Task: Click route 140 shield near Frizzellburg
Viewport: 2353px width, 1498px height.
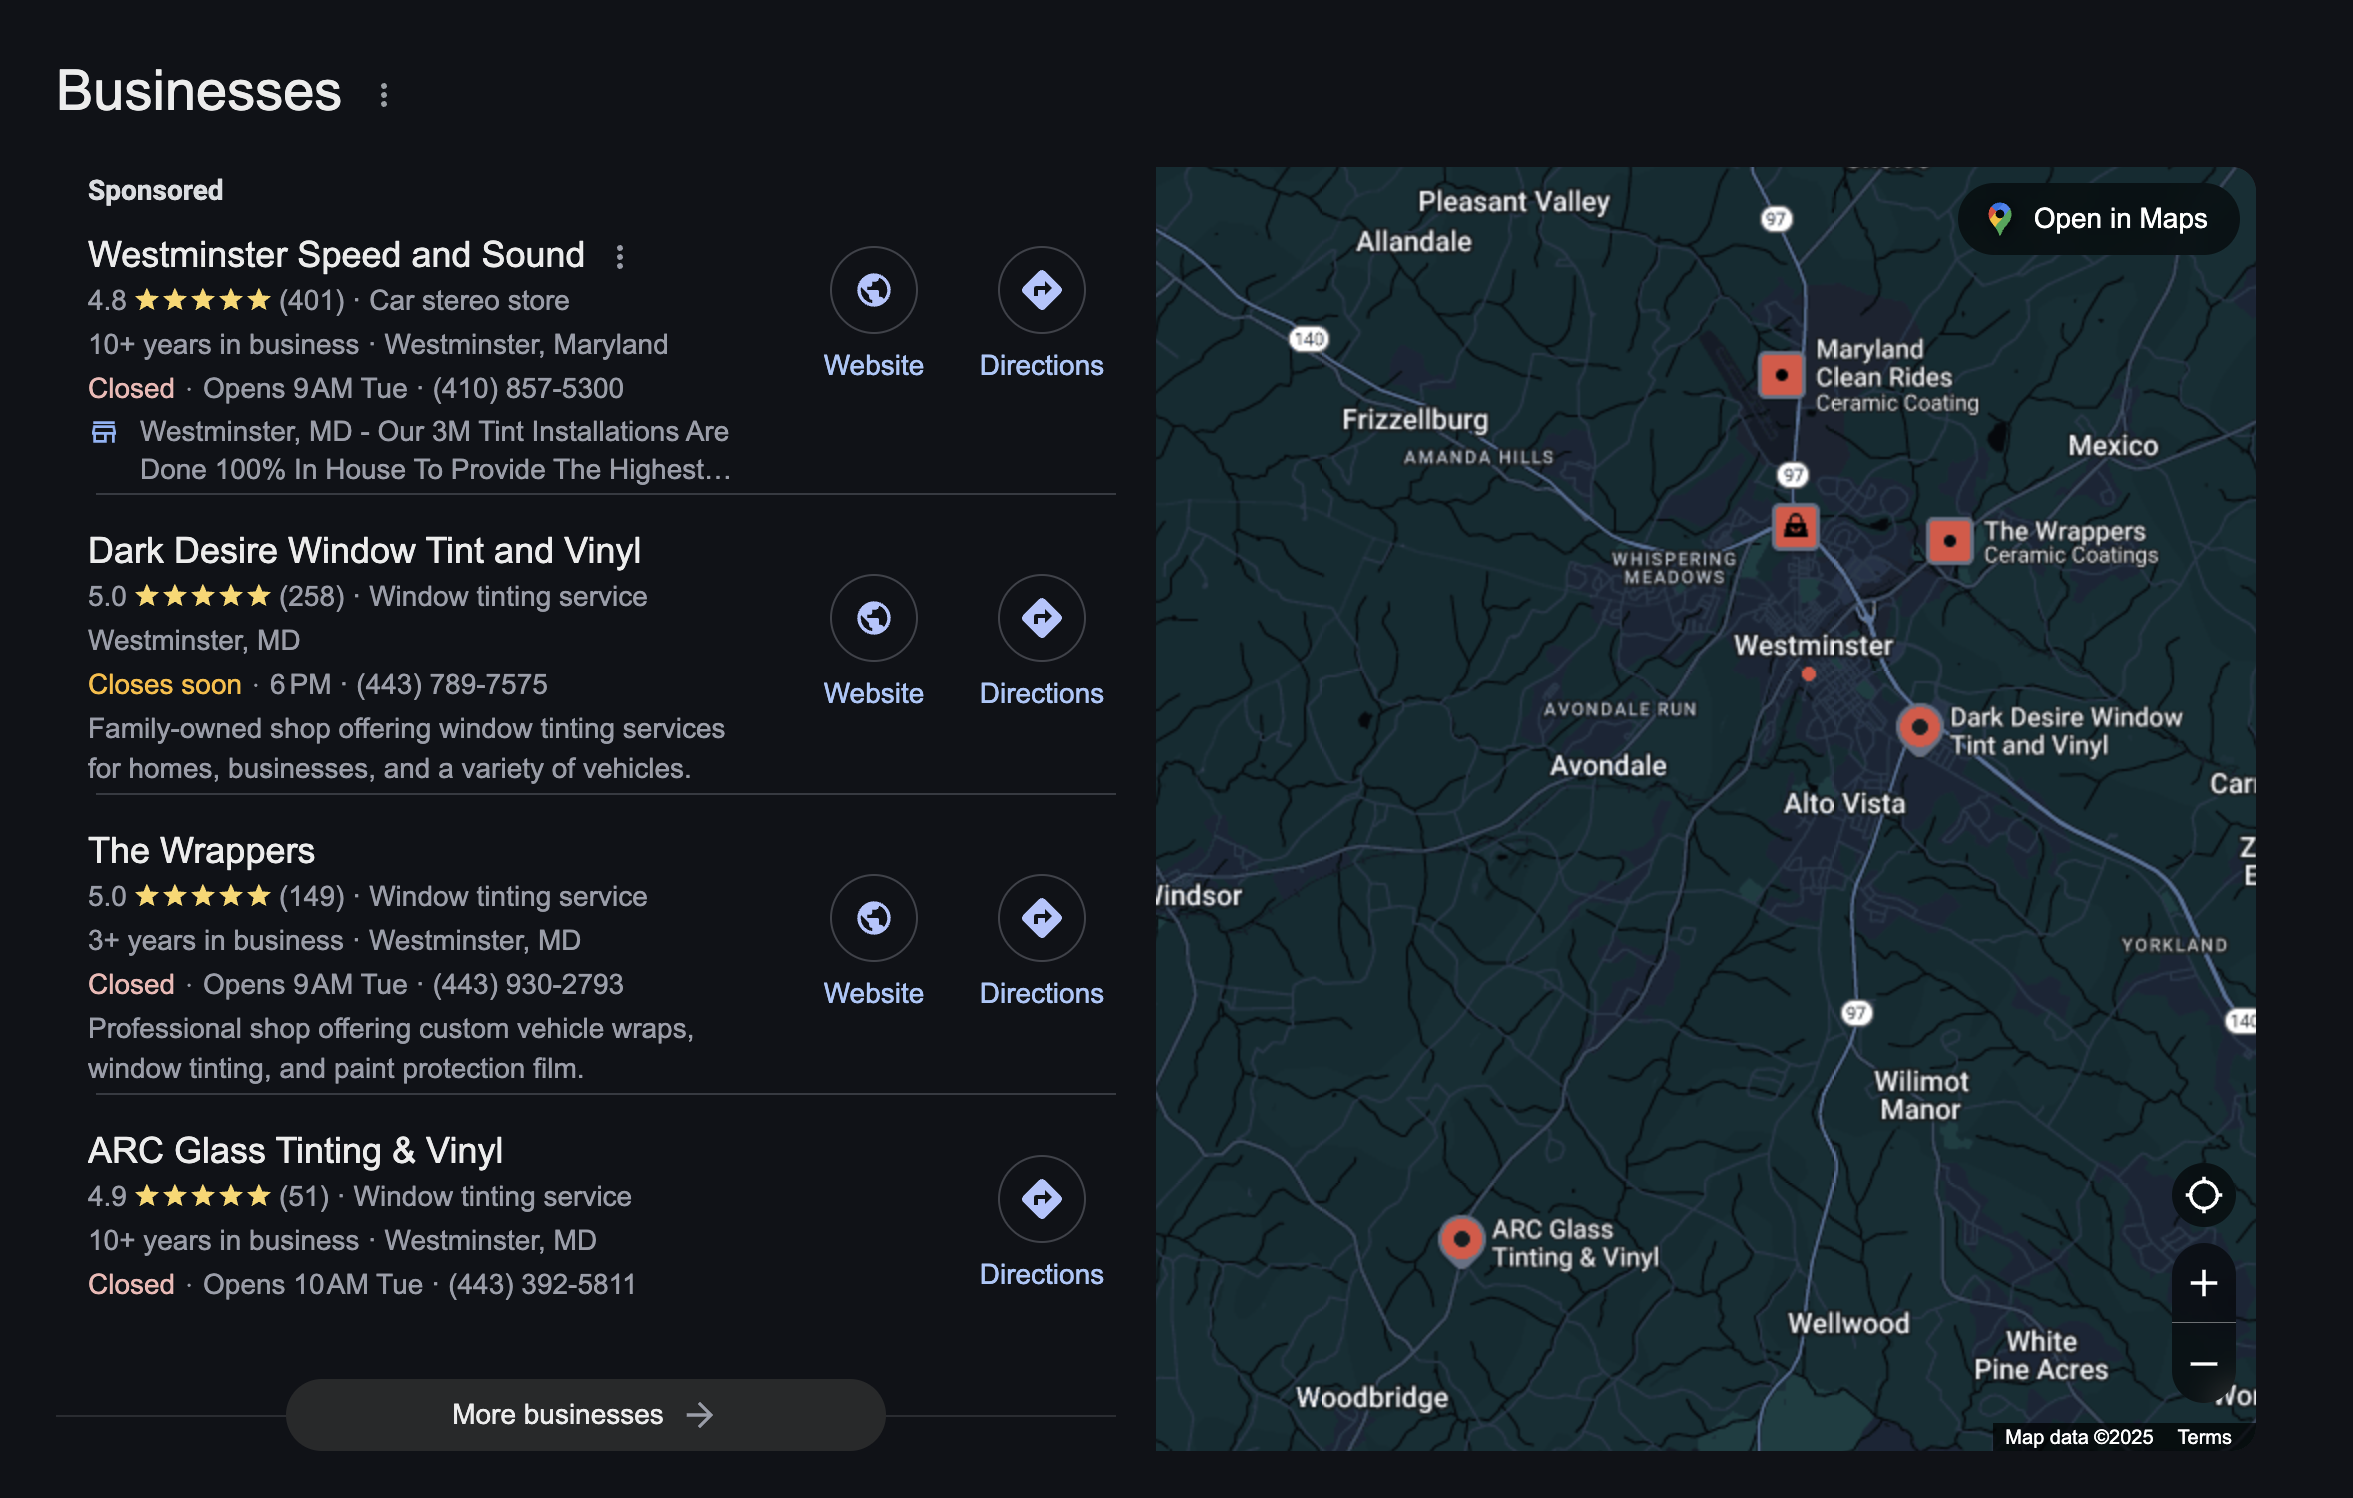Action: [1309, 339]
